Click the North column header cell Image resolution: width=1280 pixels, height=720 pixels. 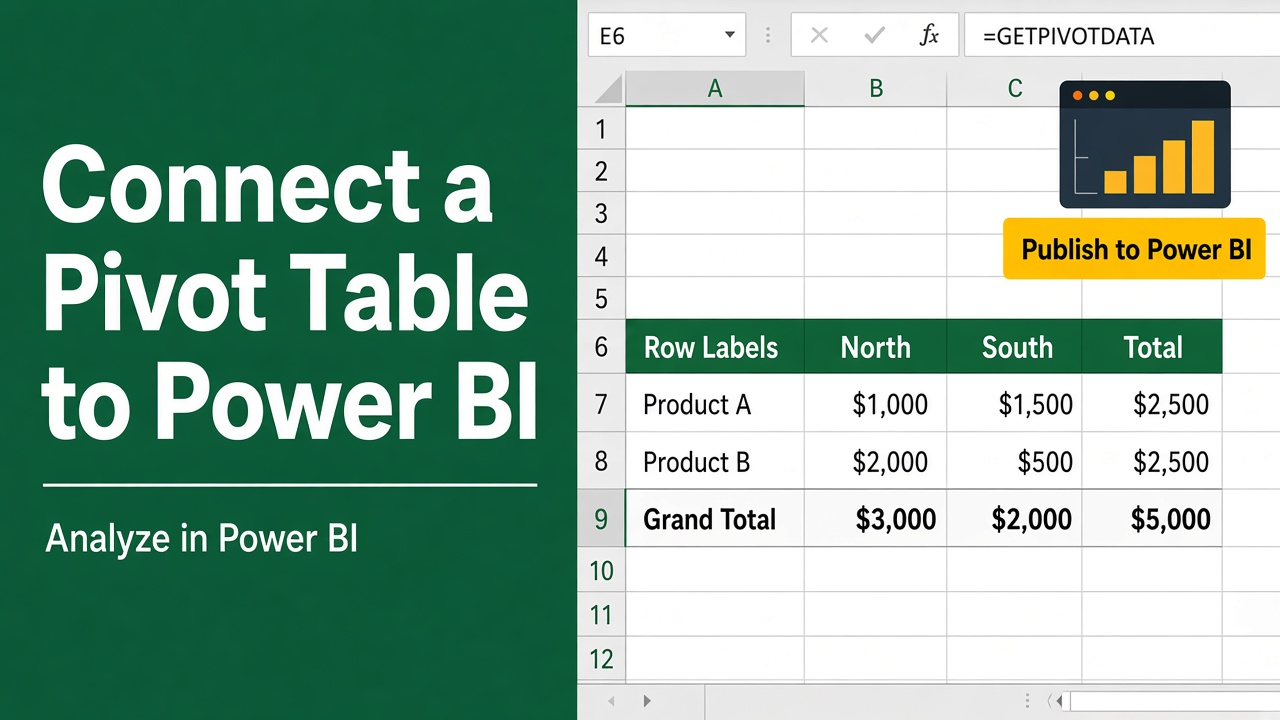pyautogui.click(x=875, y=347)
